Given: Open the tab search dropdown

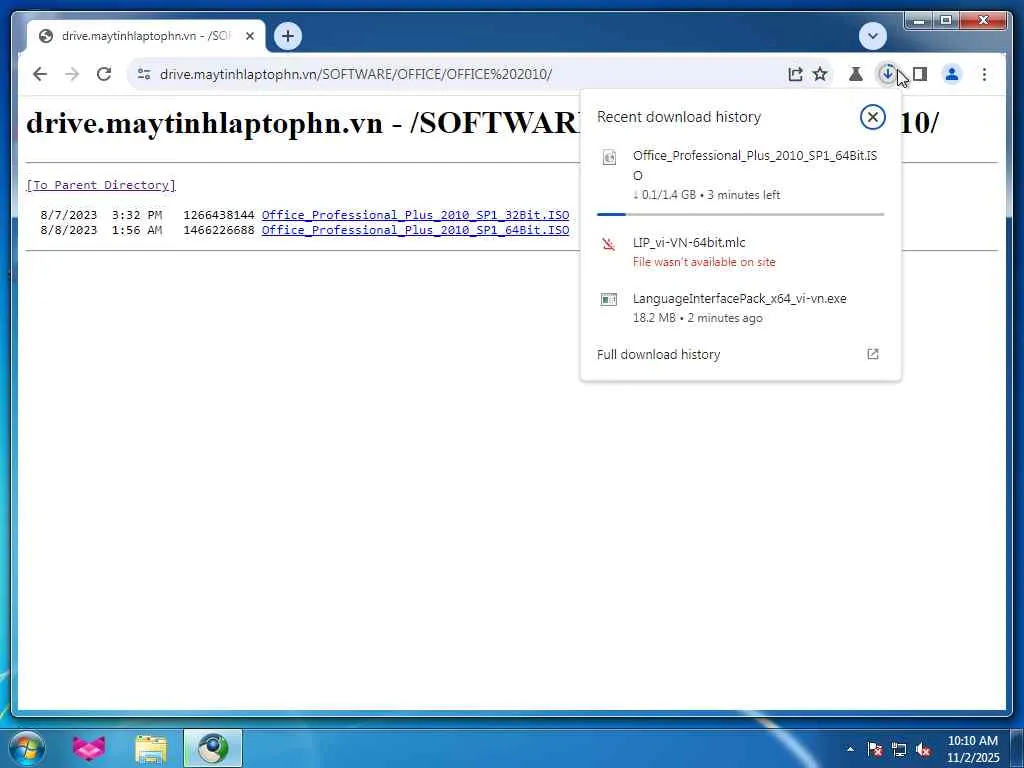Looking at the screenshot, I should [x=872, y=36].
